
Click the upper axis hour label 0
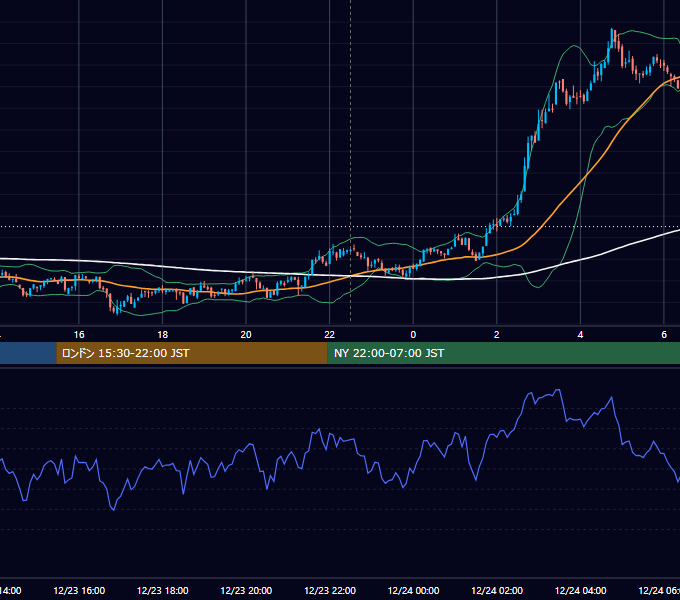[413, 335]
